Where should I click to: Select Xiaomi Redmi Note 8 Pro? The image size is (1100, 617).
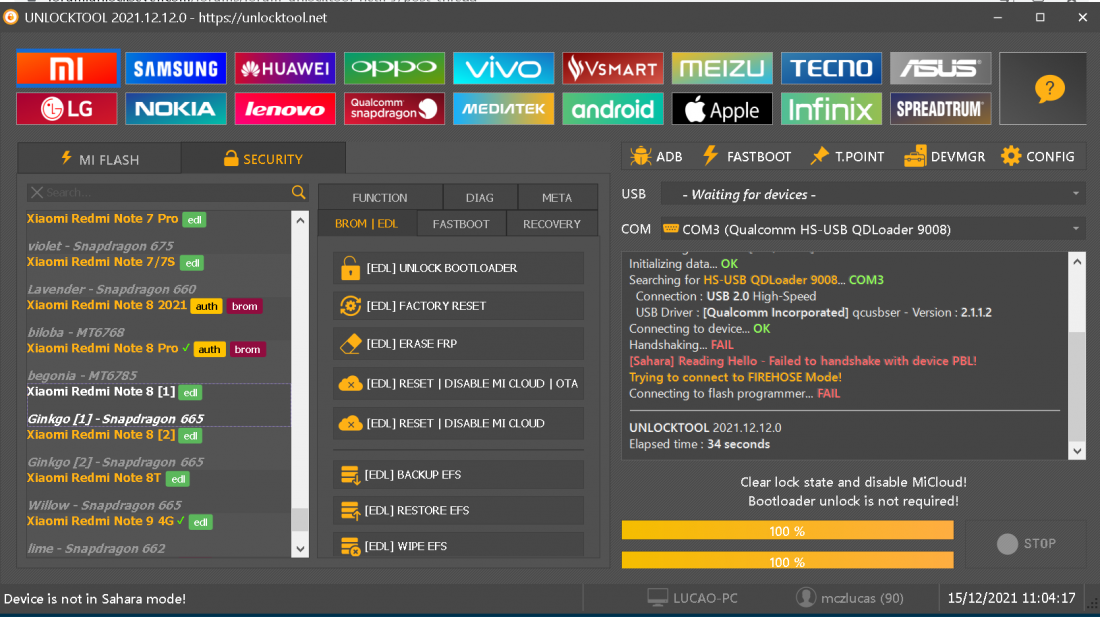coord(102,348)
